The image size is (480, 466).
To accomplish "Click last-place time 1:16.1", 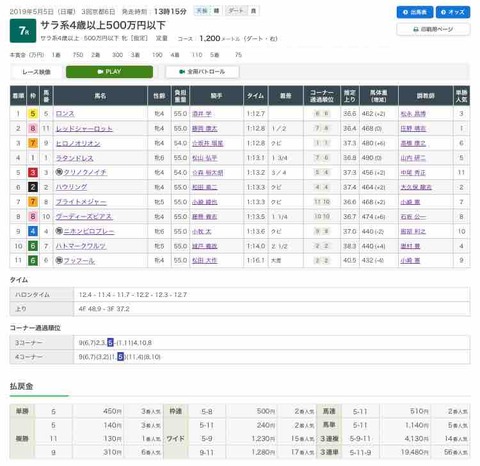I will (256, 260).
